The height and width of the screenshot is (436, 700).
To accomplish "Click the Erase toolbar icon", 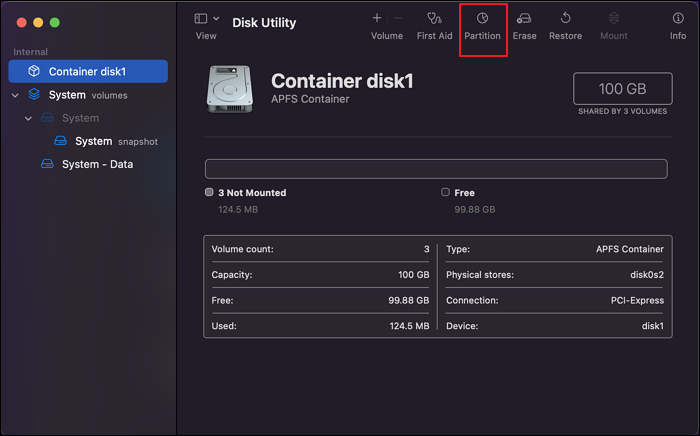I will click(524, 19).
